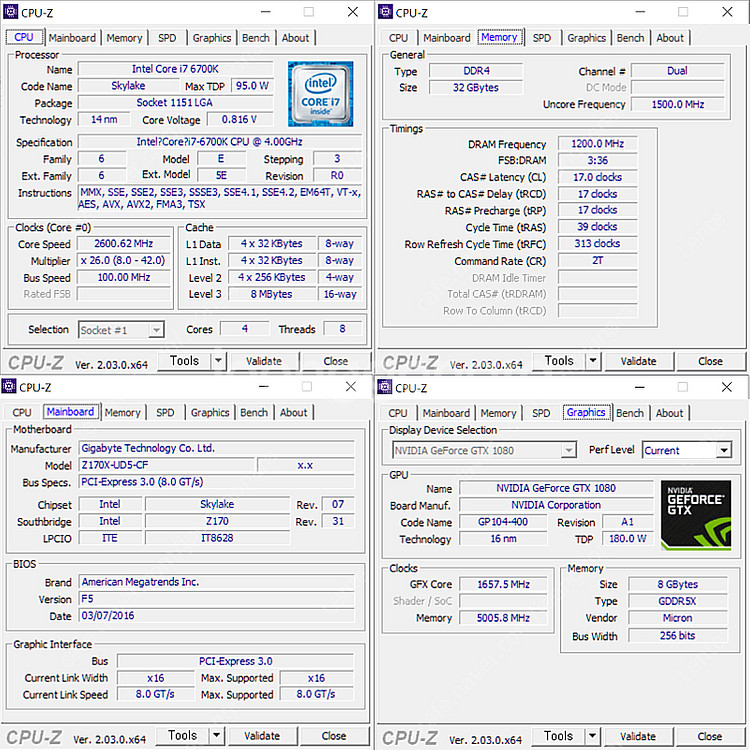
Task: Click the LPCIO chip value IT8628
Action: (217, 538)
